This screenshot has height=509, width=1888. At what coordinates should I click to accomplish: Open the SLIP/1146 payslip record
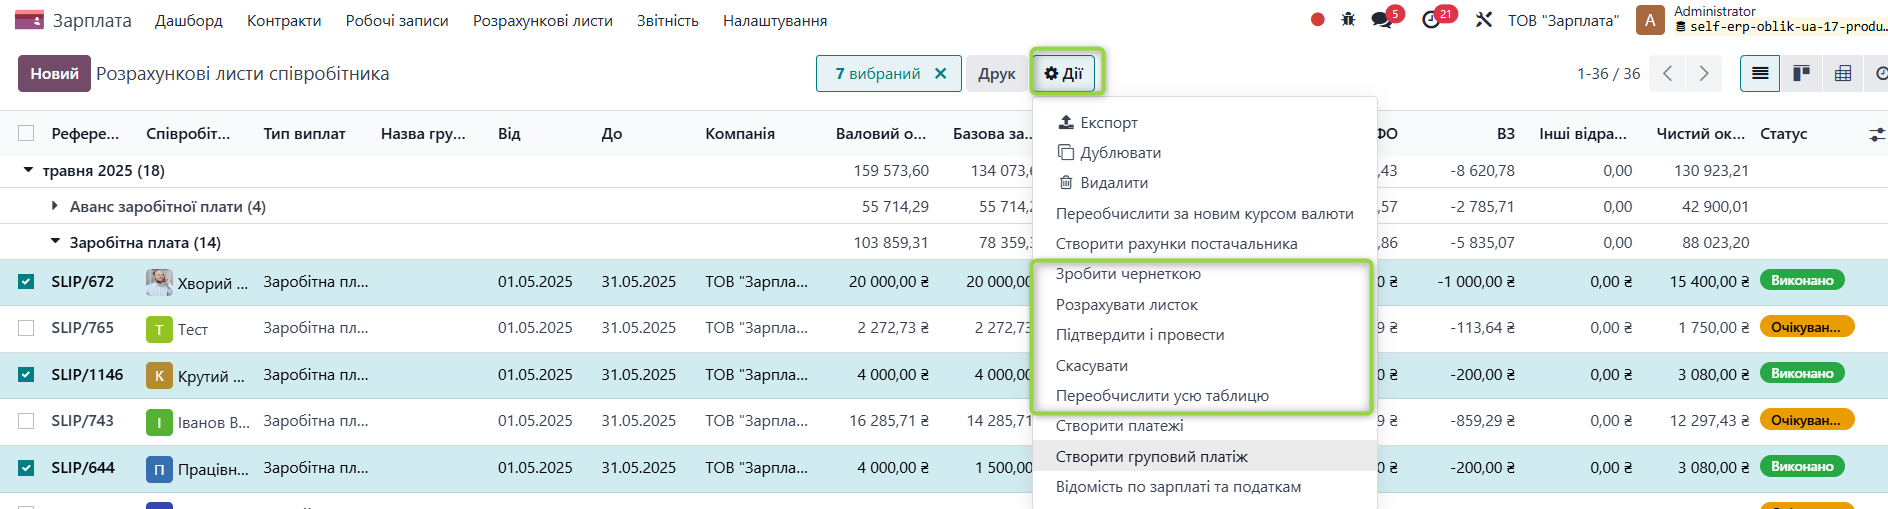(x=87, y=375)
